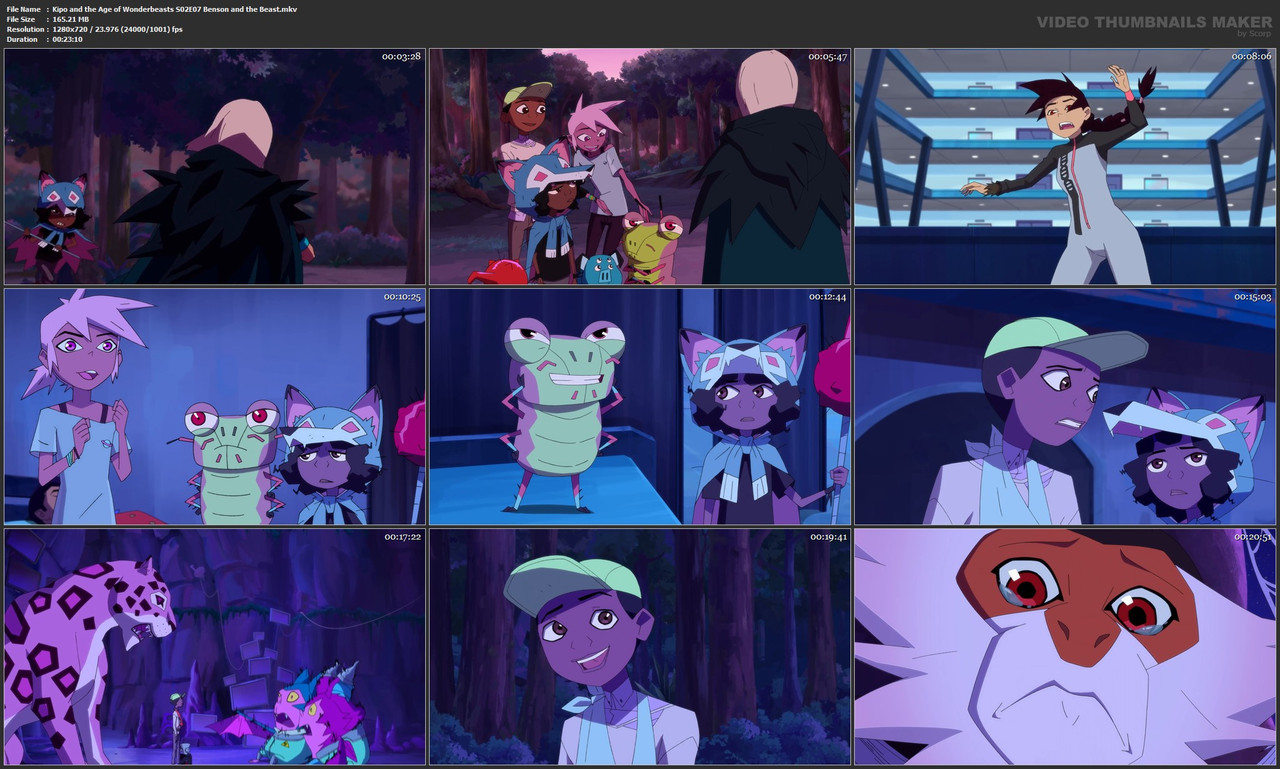Open the thumbnail at timestamp 00:17:22

coord(213,646)
